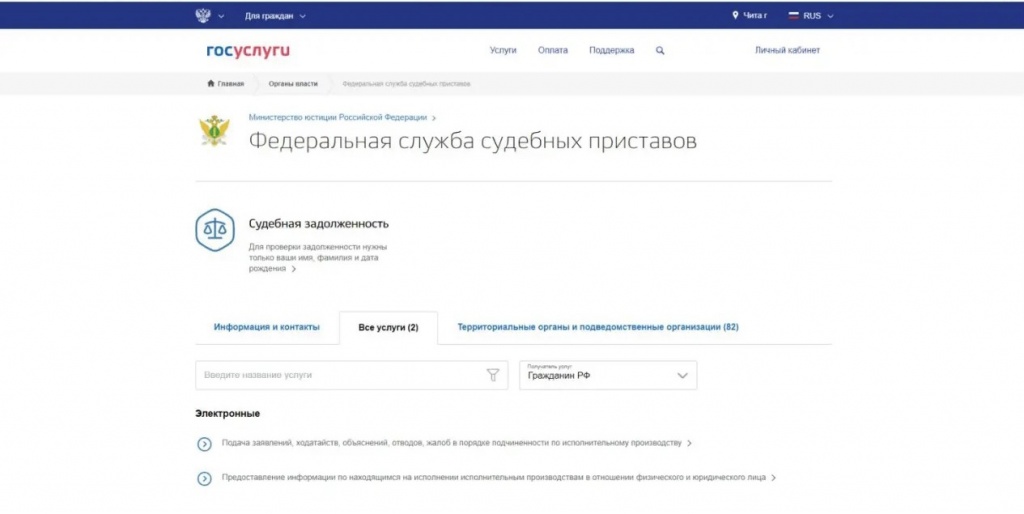Click the scales icon for Судебная задолженность

tap(215, 230)
